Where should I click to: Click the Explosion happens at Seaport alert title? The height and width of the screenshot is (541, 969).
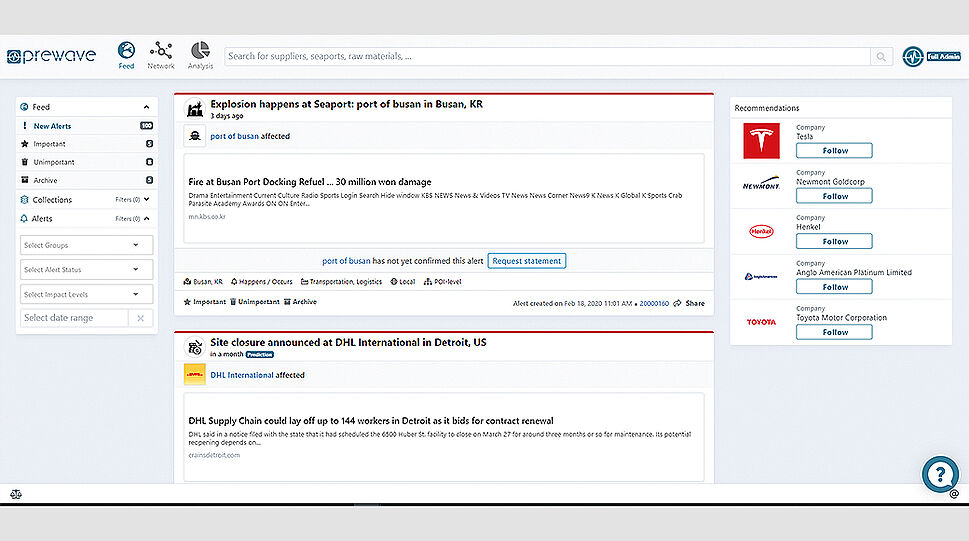346,104
